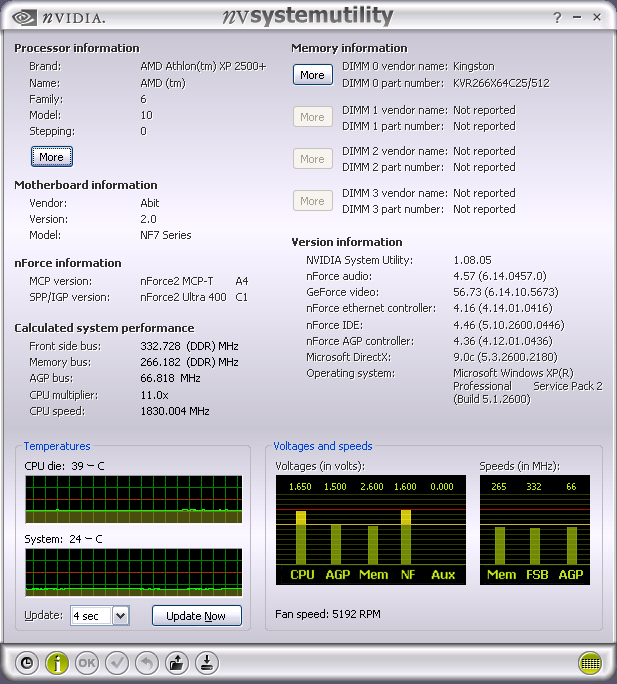Screen dimensions: 617x684
Task: Click the green grid icon at bottom right
Action: pos(590,662)
